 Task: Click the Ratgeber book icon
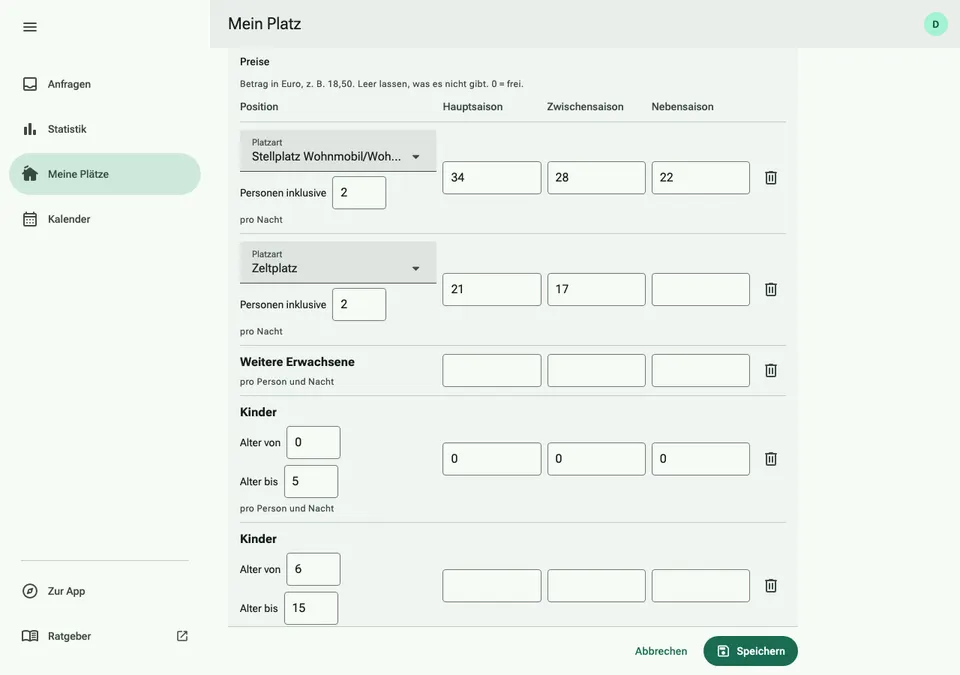point(29,636)
